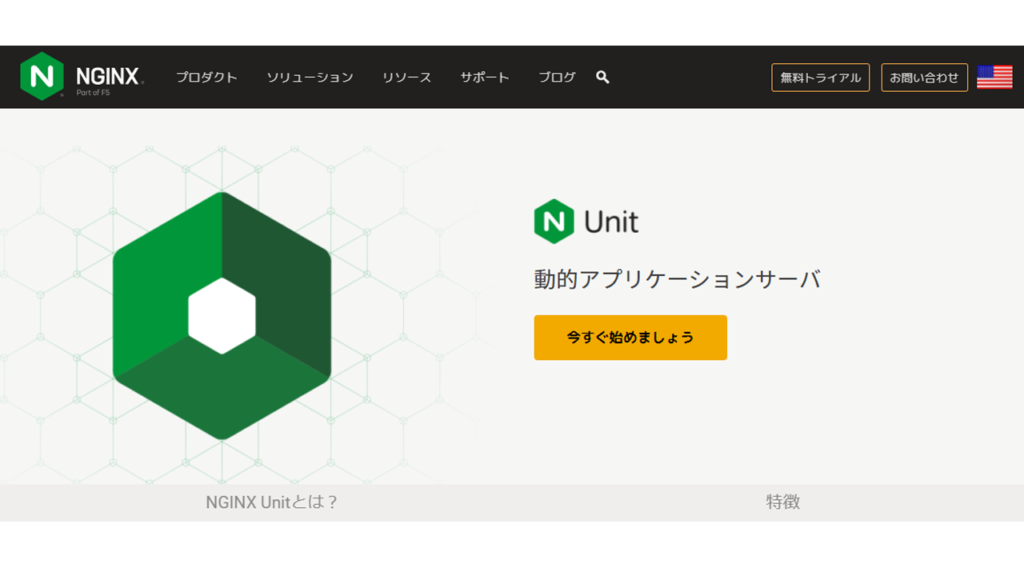Go to the ブログ menu item

pos(556,76)
